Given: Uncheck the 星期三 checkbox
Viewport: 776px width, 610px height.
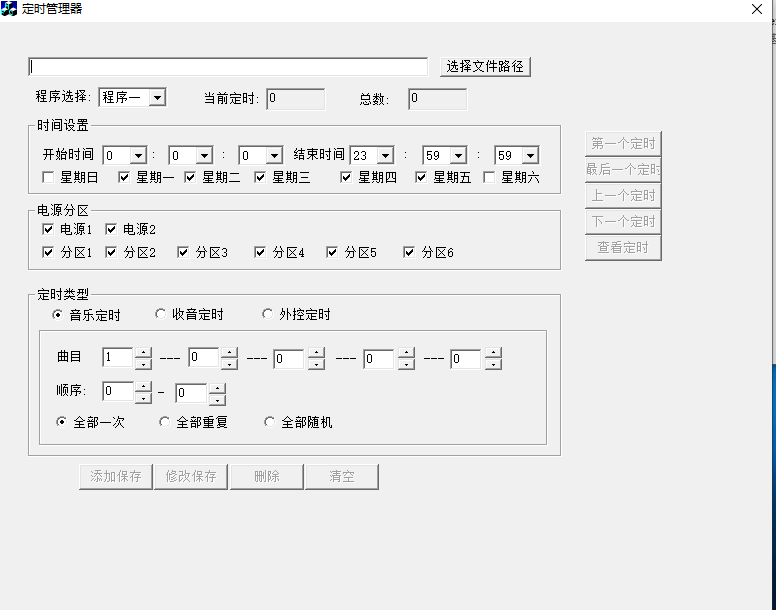Looking at the screenshot, I should pyautogui.click(x=260, y=177).
